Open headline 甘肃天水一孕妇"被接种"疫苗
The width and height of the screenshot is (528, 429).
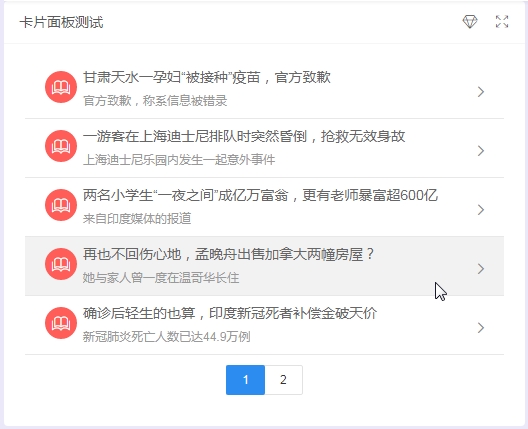(207, 77)
